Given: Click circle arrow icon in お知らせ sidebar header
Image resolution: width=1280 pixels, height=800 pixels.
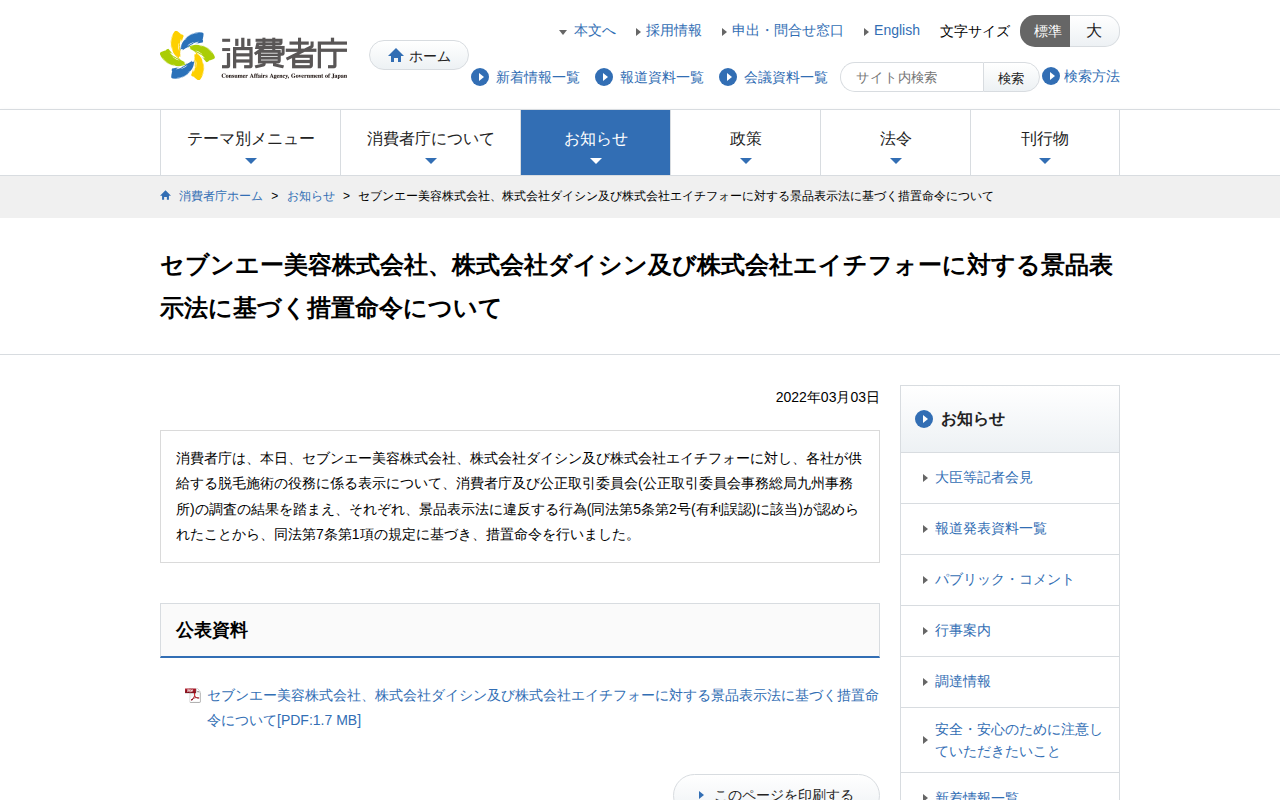Looking at the screenshot, I should coord(924,419).
